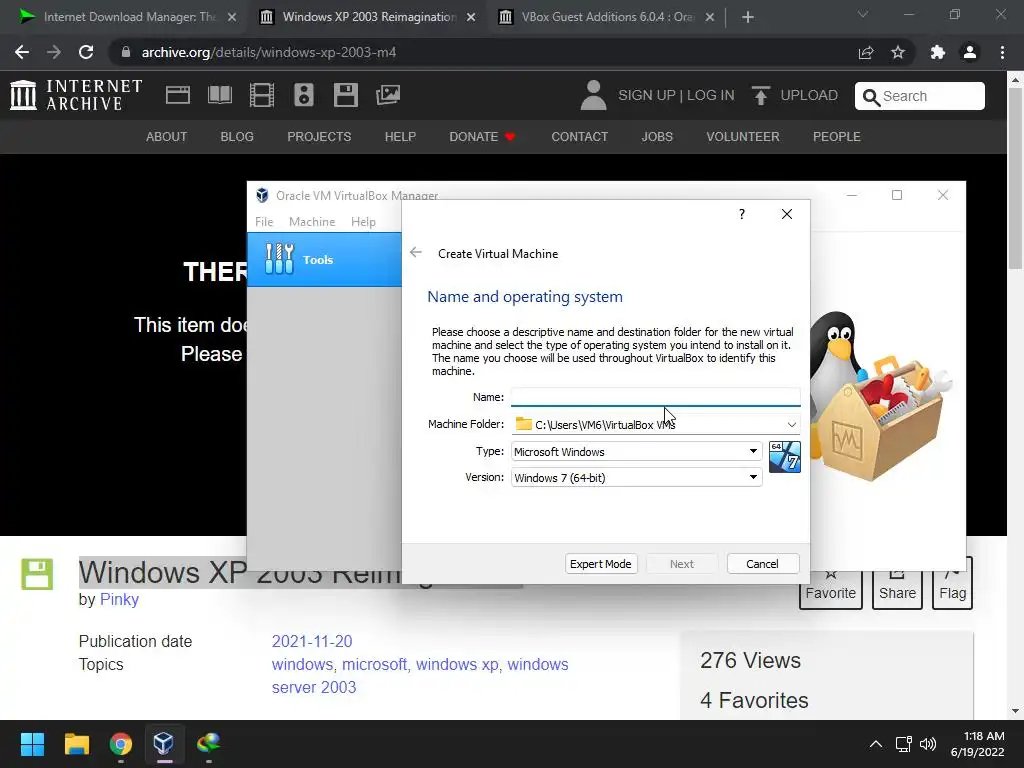Open the Machine menu in VirtualBox Manager
1024x768 pixels.
[x=312, y=221]
